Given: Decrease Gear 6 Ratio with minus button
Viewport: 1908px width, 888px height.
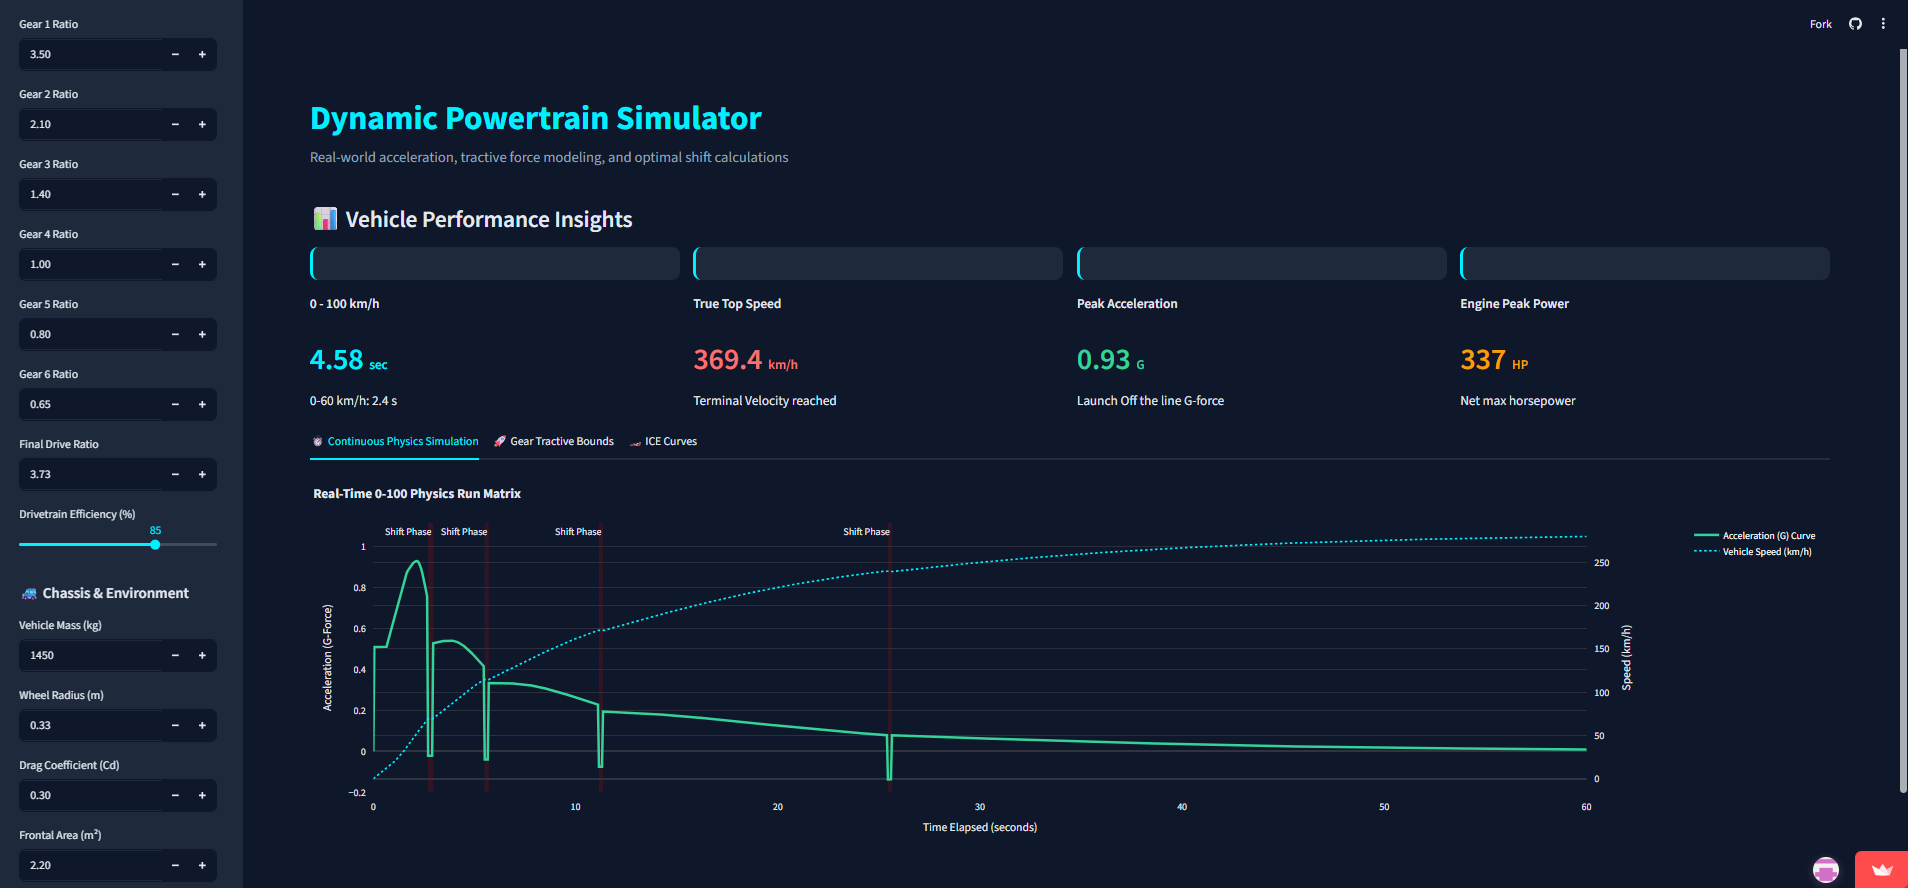Looking at the screenshot, I should point(175,404).
